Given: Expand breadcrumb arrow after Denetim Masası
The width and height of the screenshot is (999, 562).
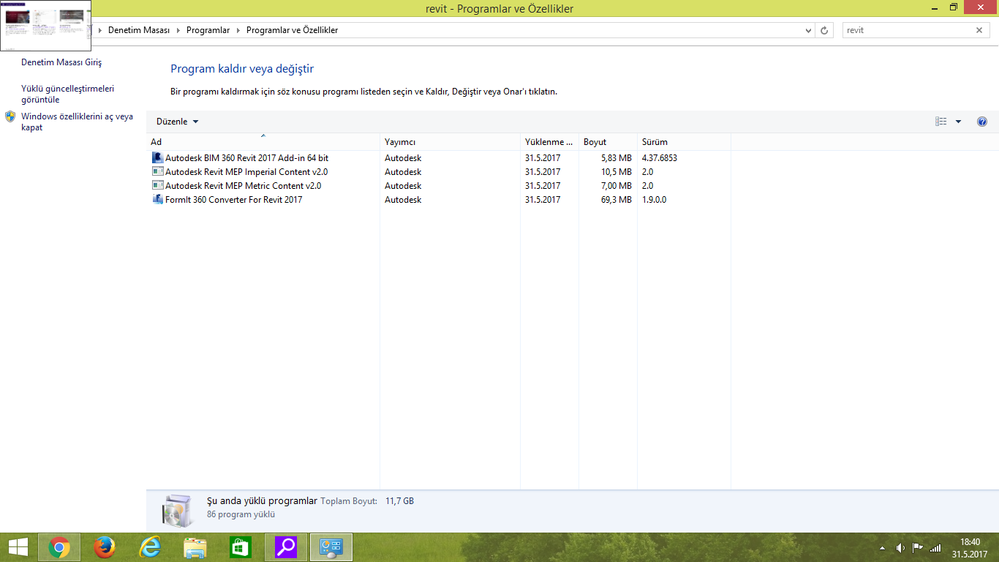Looking at the screenshot, I should [178, 30].
